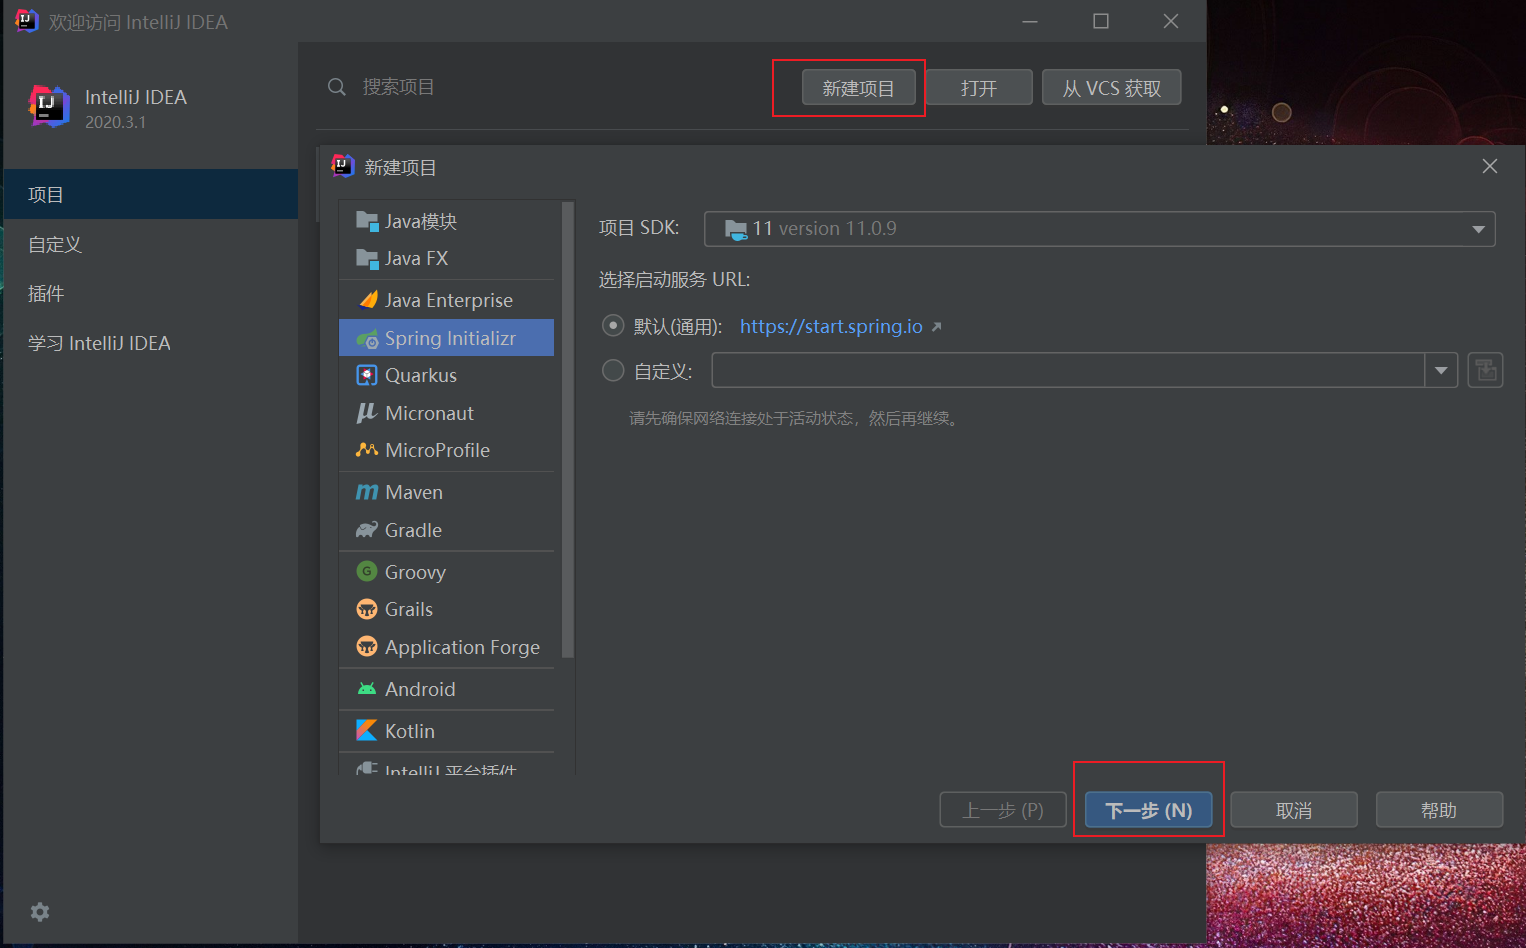Open the 学习 IntelliJ IDEA tab
Image resolution: width=1526 pixels, height=948 pixels.
[x=151, y=343]
